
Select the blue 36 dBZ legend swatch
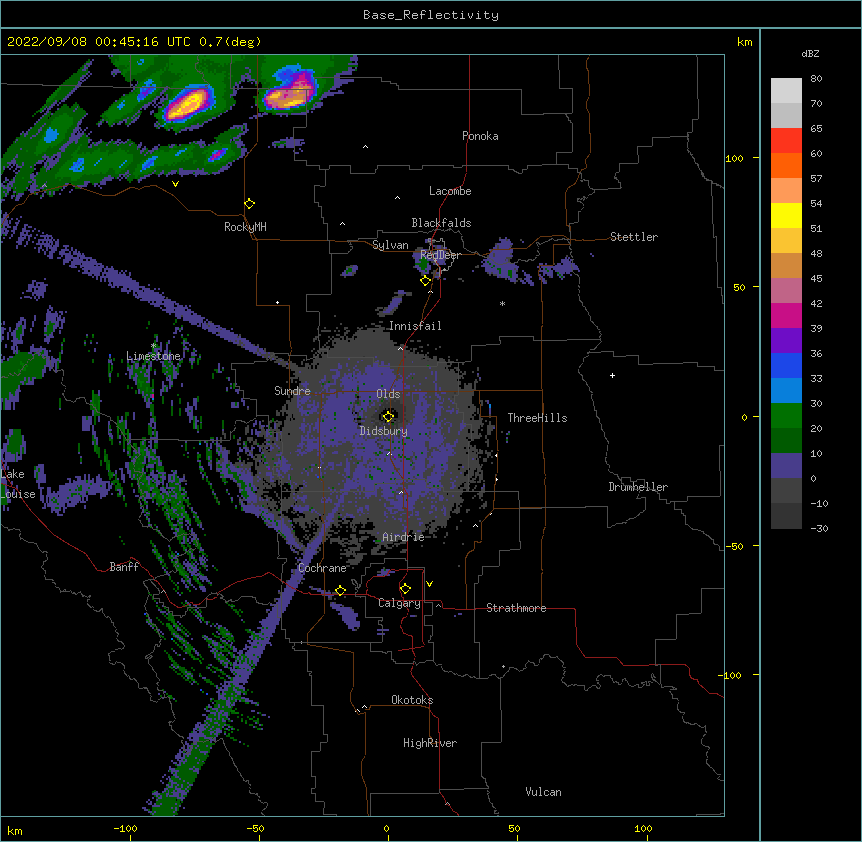786,365
